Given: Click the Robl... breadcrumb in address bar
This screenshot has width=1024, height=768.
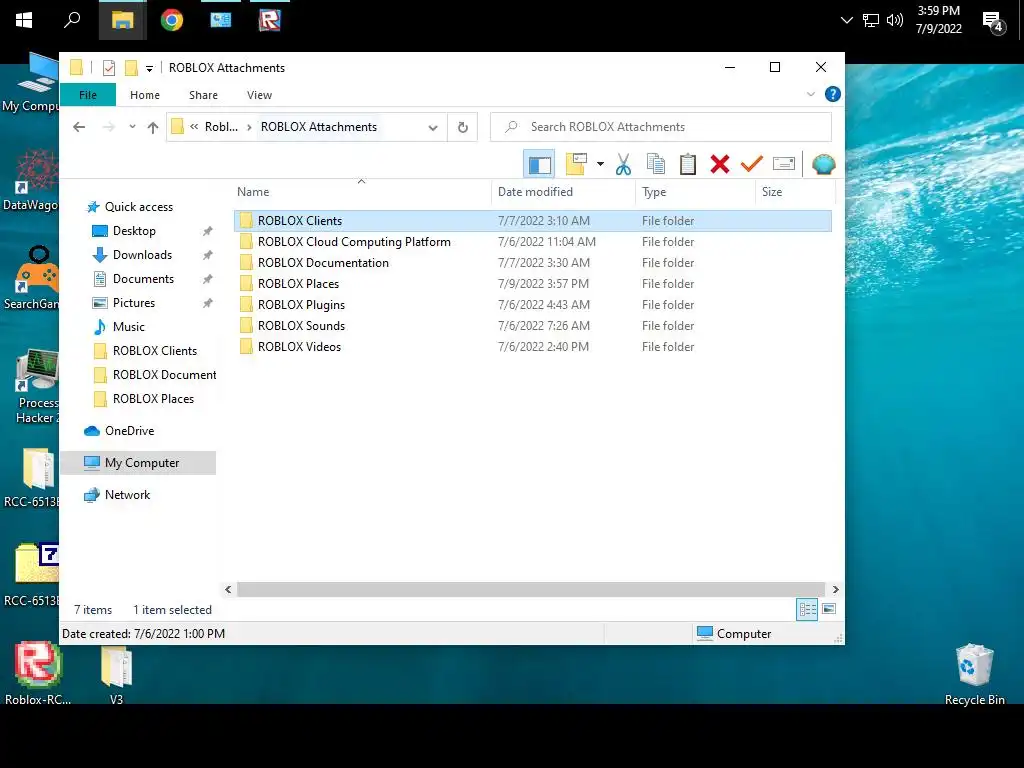Looking at the screenshot, I should click(221, 127).
